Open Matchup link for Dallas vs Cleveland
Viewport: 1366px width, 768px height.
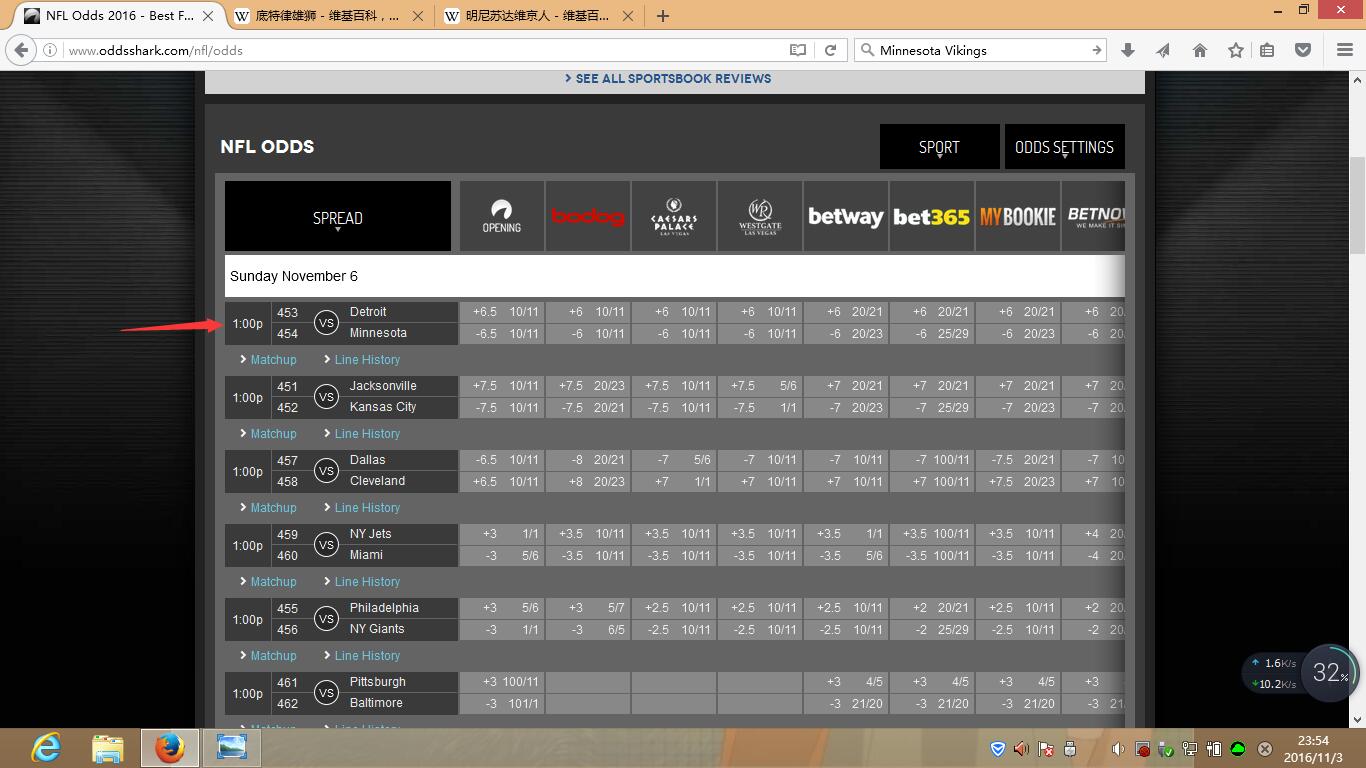(x=273, y=508)
